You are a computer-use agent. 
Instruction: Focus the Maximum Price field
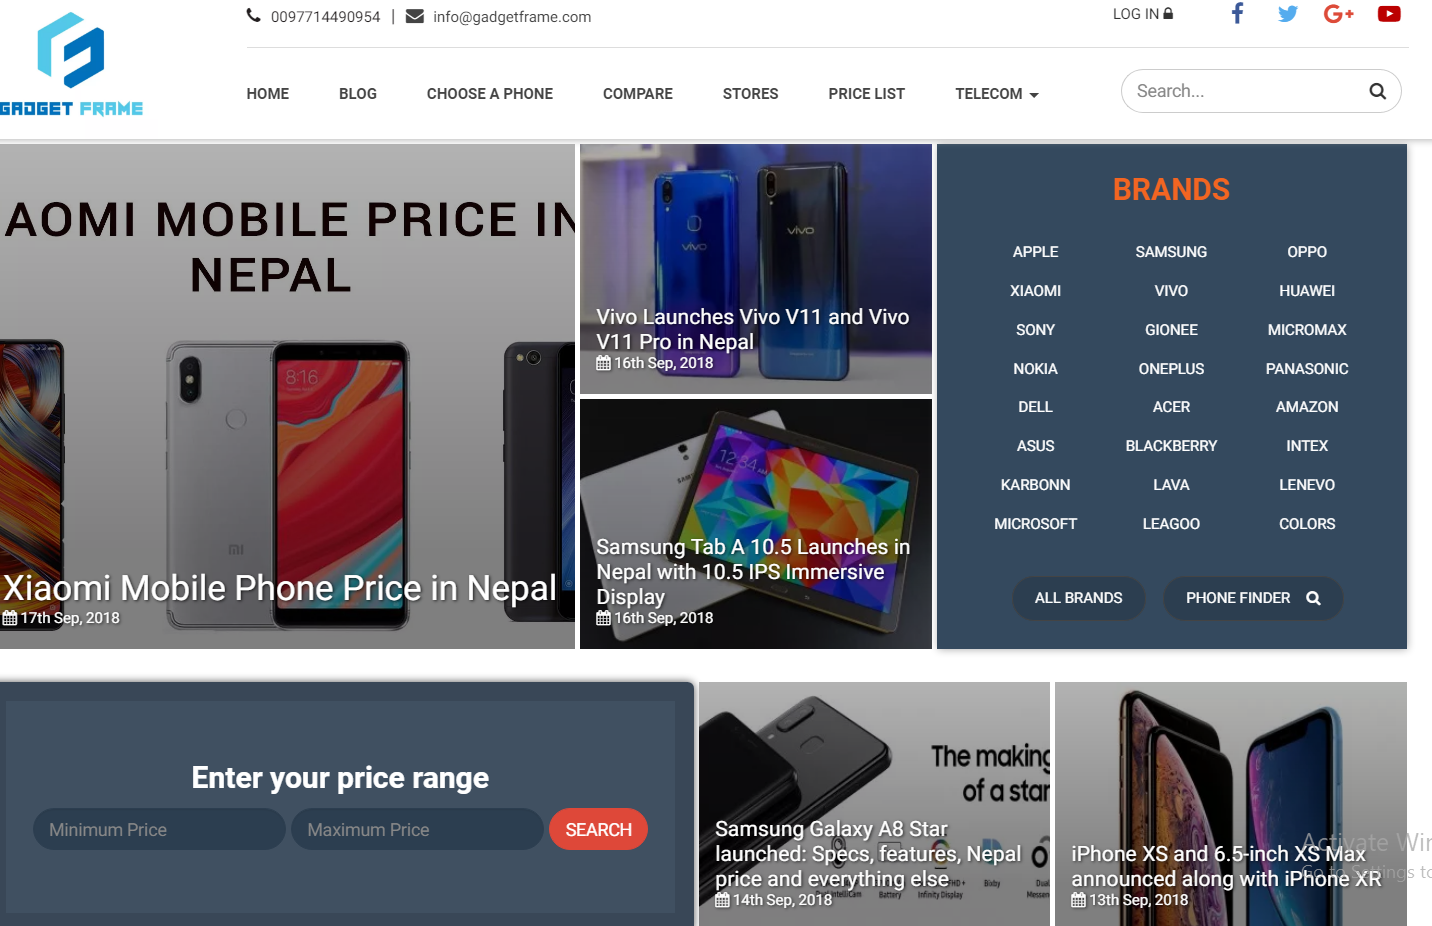(x=417, y=829)
